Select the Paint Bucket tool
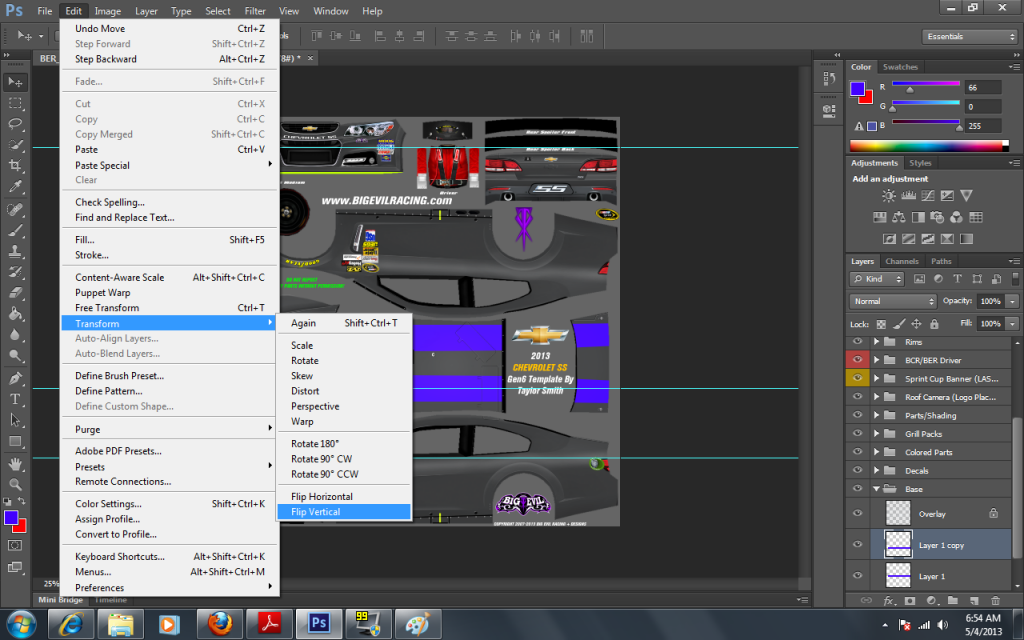The image size is (1024, 640). click(x=15, y=313)
